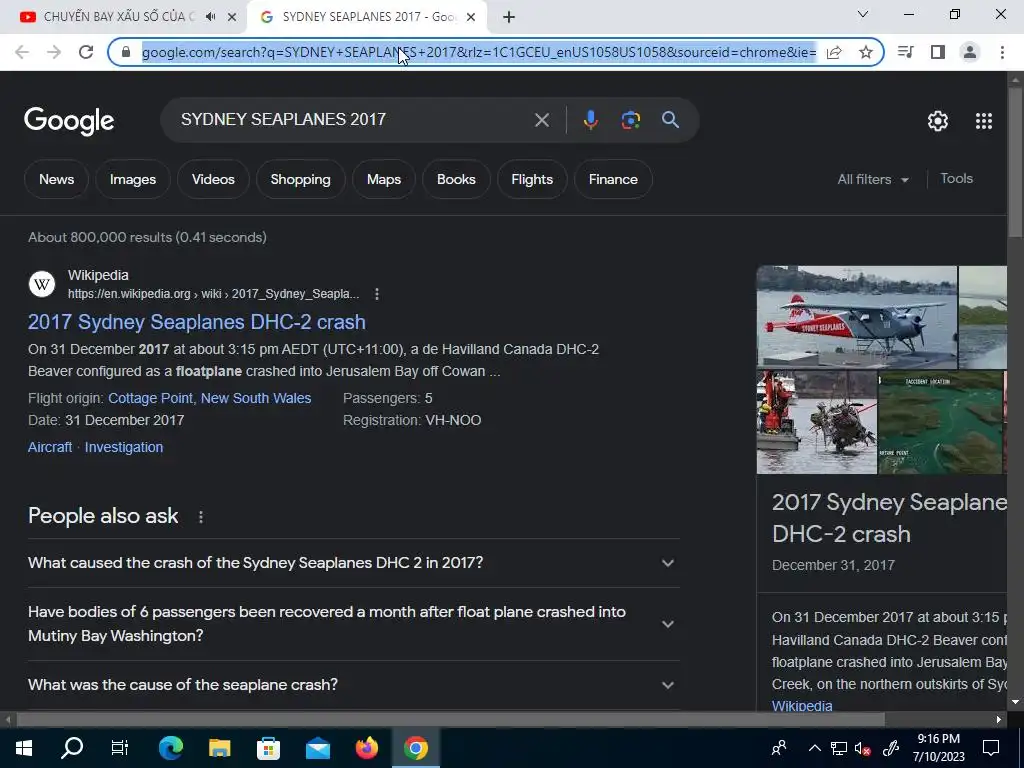Clear the search box text
This screenshot has width=1024, height=768.
542,120
